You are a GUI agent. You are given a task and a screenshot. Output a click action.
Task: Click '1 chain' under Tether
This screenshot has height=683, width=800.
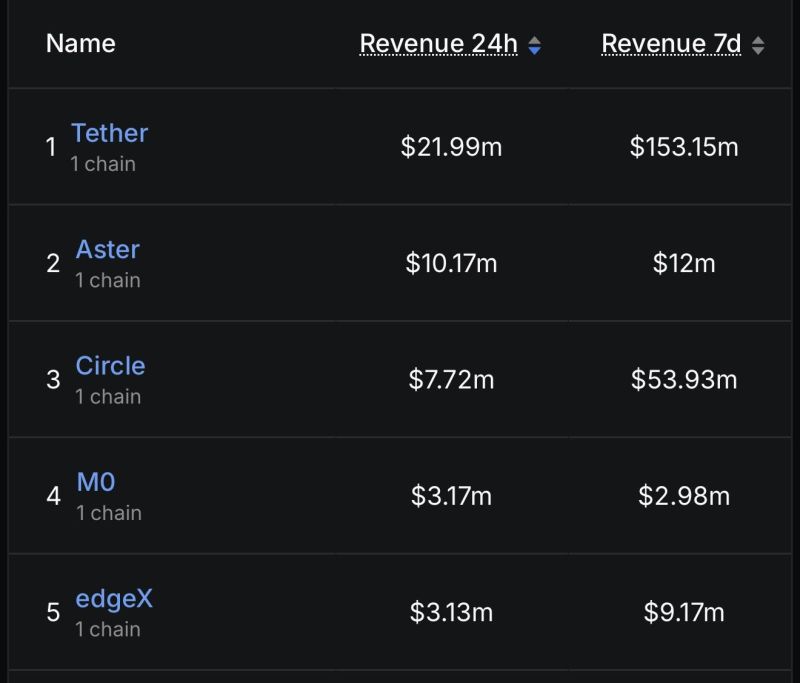coord(103,164)
